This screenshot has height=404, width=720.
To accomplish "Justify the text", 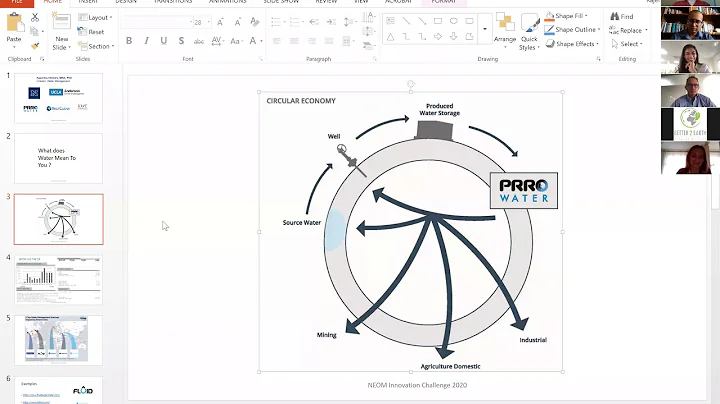I will (x=329, y=41).
